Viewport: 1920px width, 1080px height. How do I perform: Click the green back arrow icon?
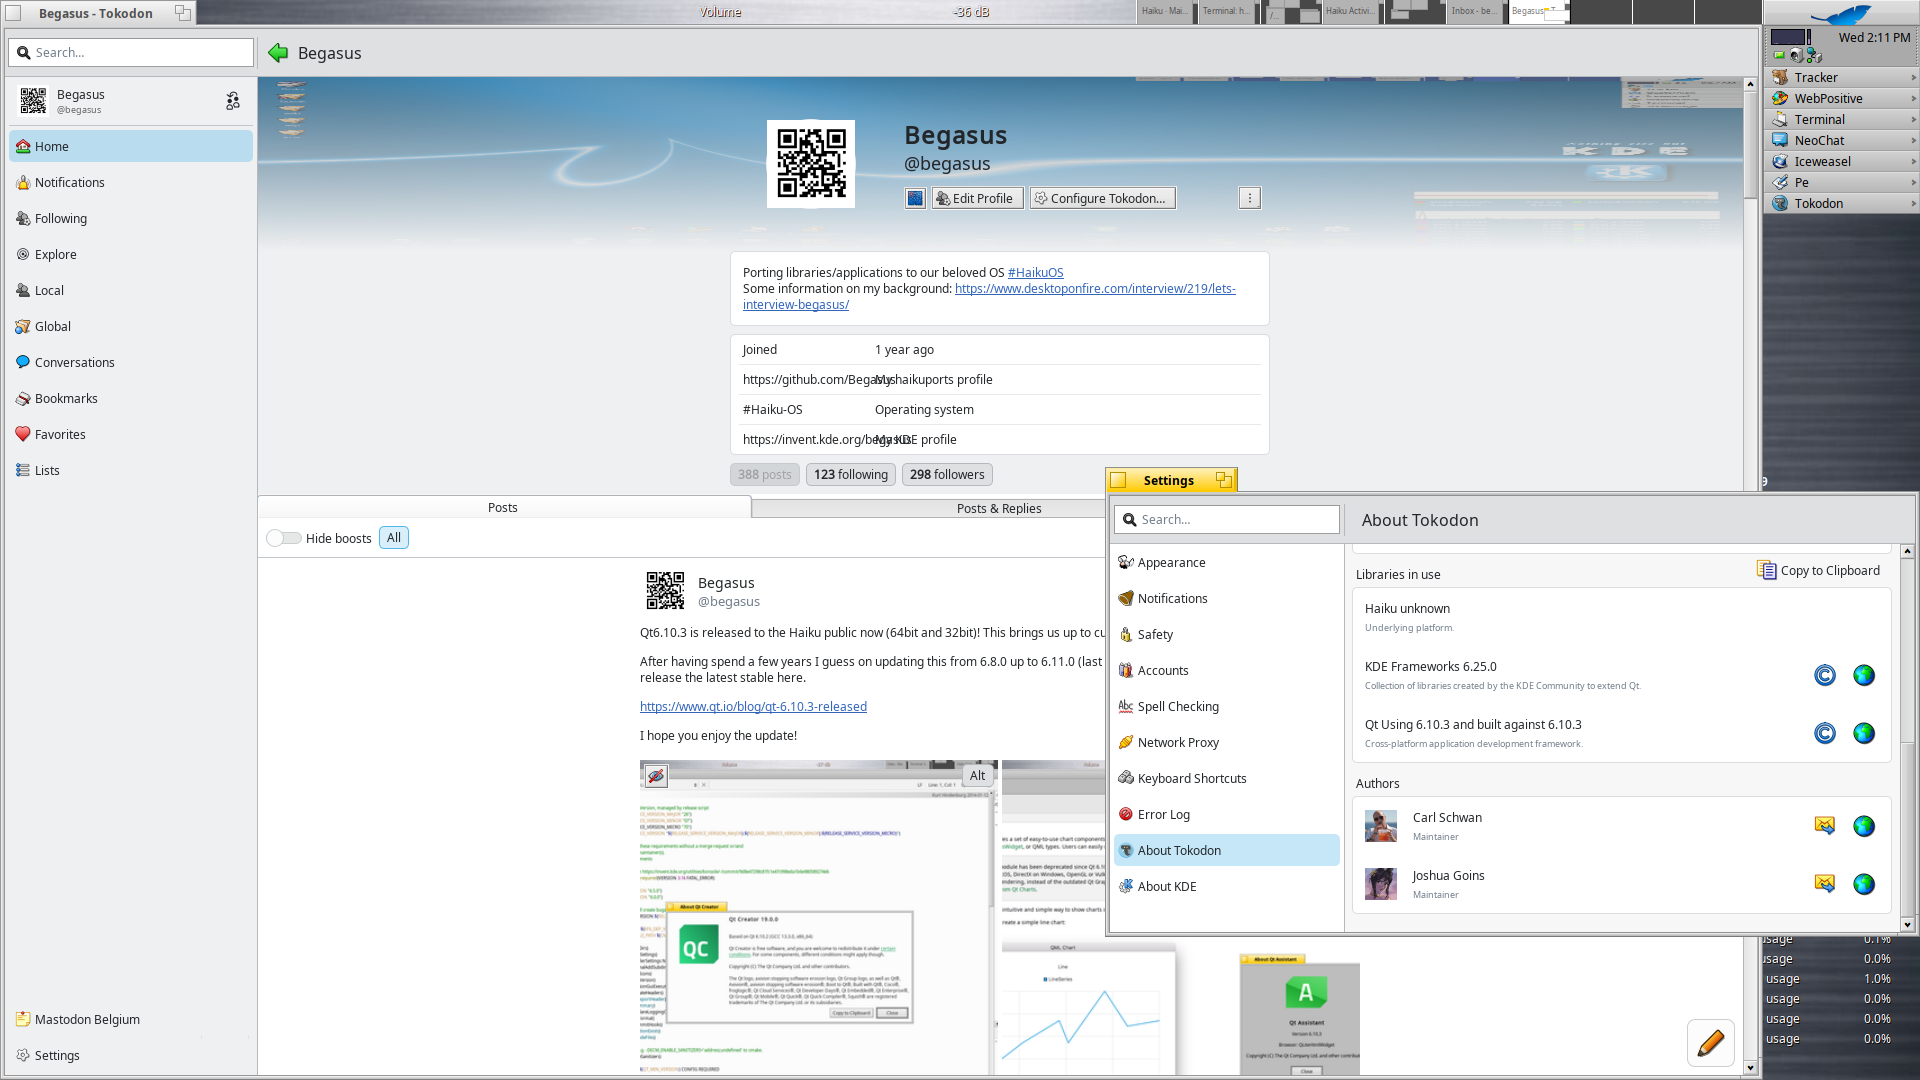pyautogui.click(x=278, y=53)
